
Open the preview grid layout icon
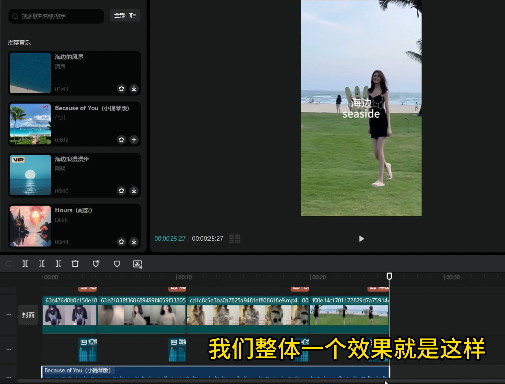234,239
